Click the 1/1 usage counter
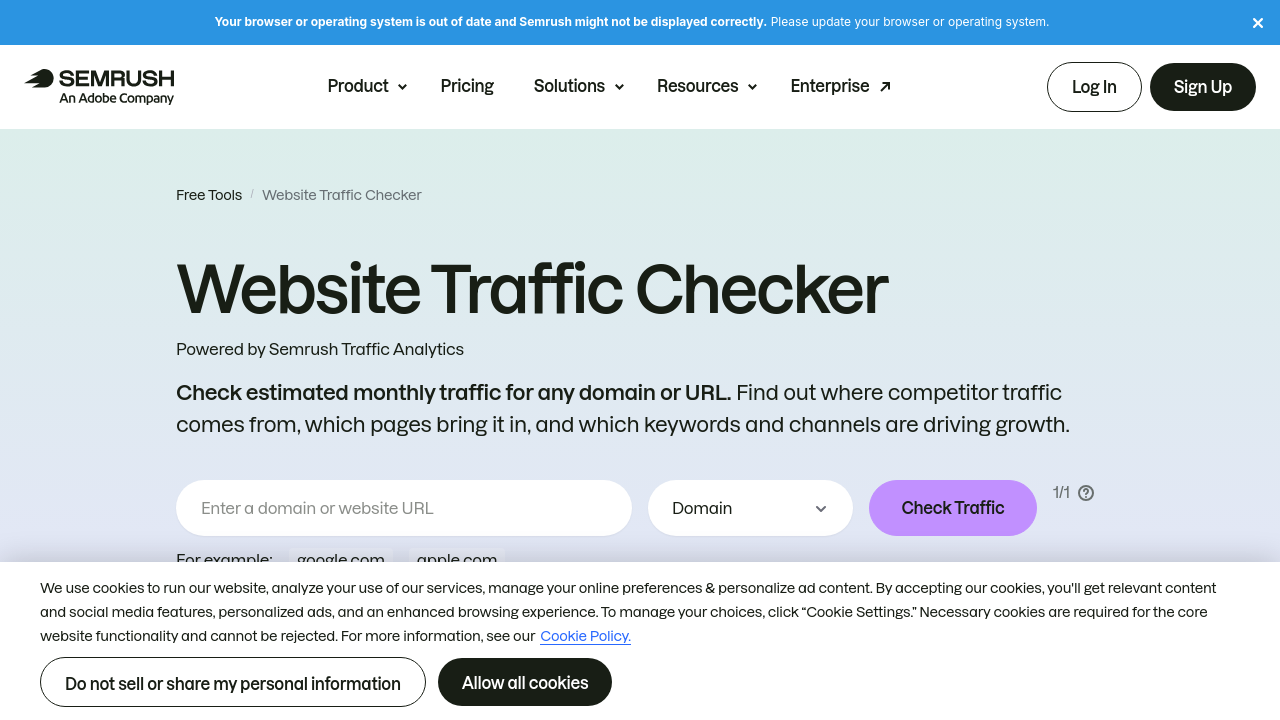This screenshot has height=720, width=1280. (x=1061, y=493)
